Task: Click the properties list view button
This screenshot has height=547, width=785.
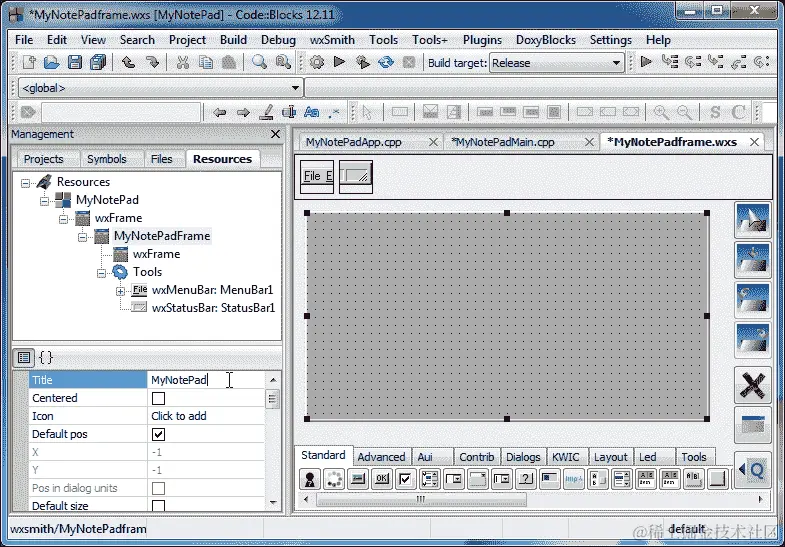Action: coord(24,357)
